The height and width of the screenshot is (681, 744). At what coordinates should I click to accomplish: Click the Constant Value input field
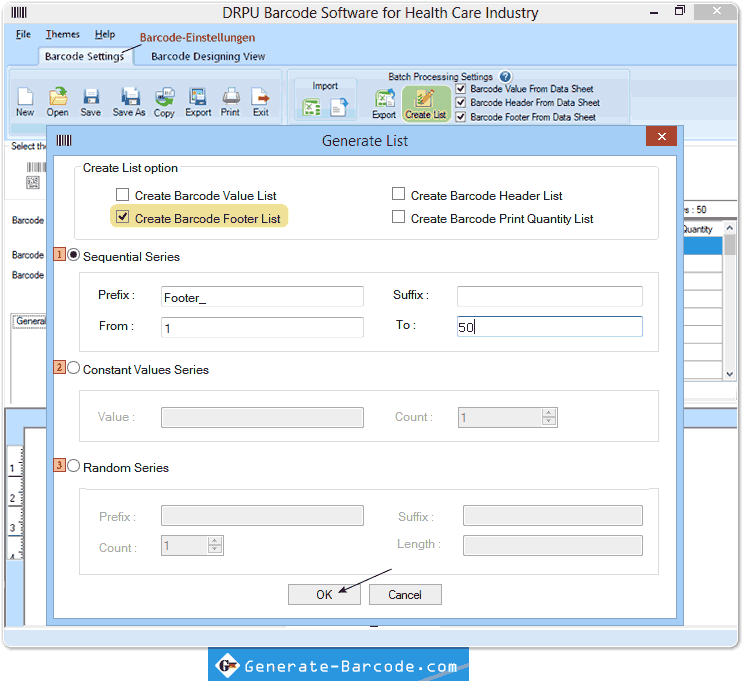coord(262,417)
